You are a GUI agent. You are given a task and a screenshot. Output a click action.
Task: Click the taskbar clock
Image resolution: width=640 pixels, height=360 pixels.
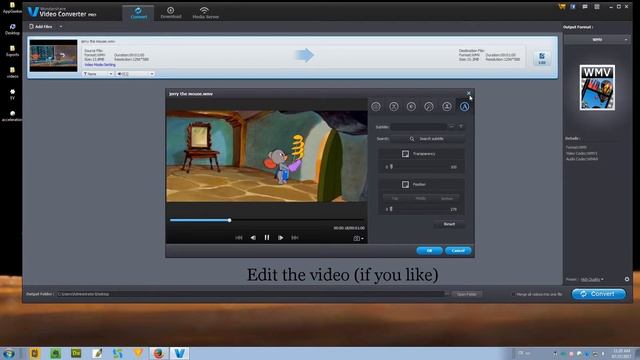[x=621, y=353]
